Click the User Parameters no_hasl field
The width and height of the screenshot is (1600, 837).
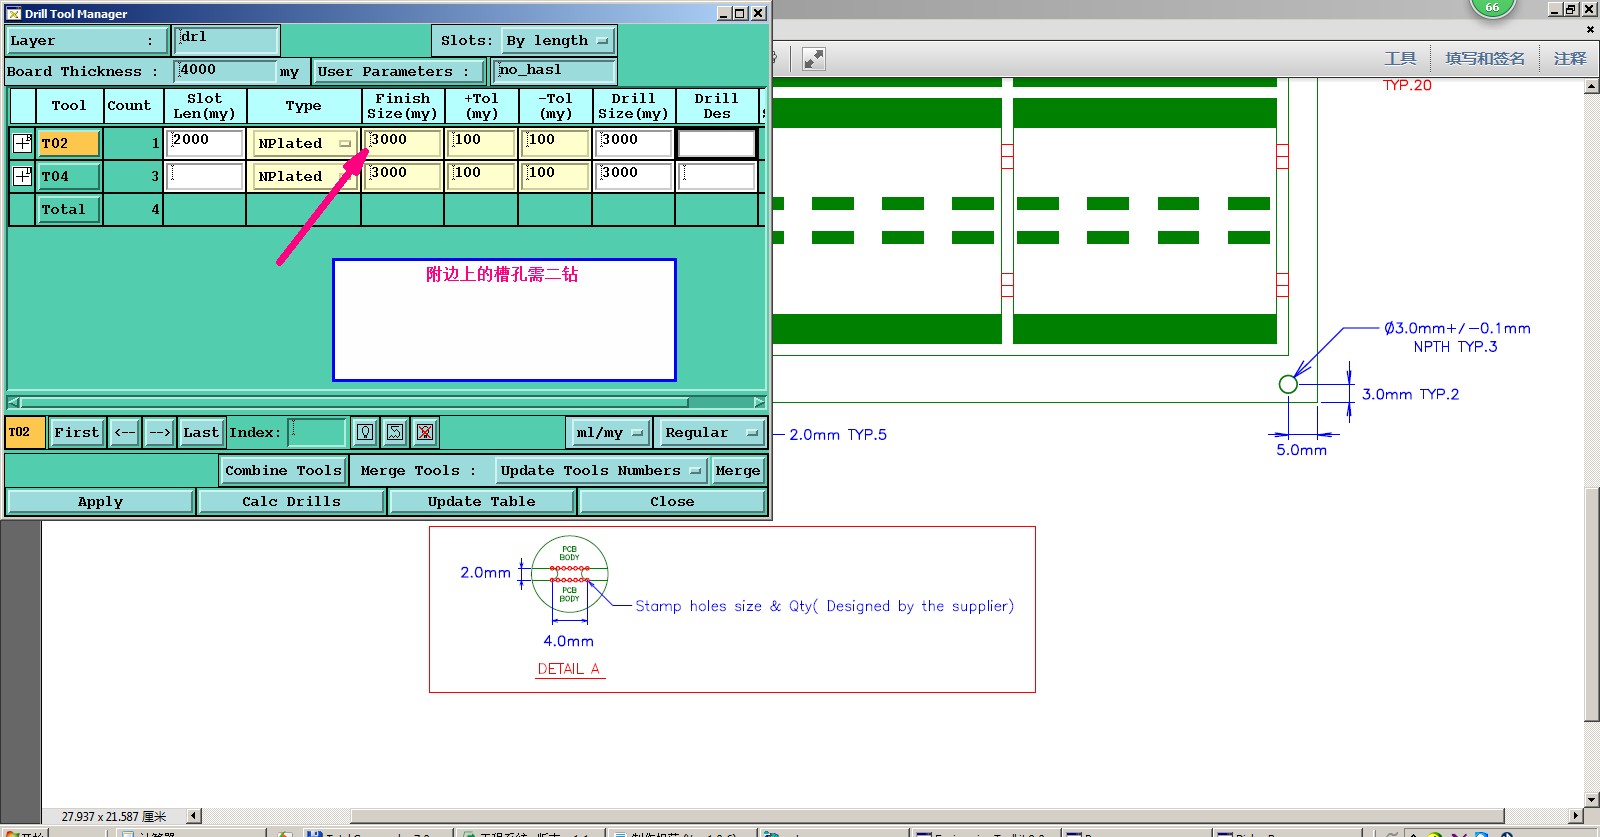tap(555, 71)
